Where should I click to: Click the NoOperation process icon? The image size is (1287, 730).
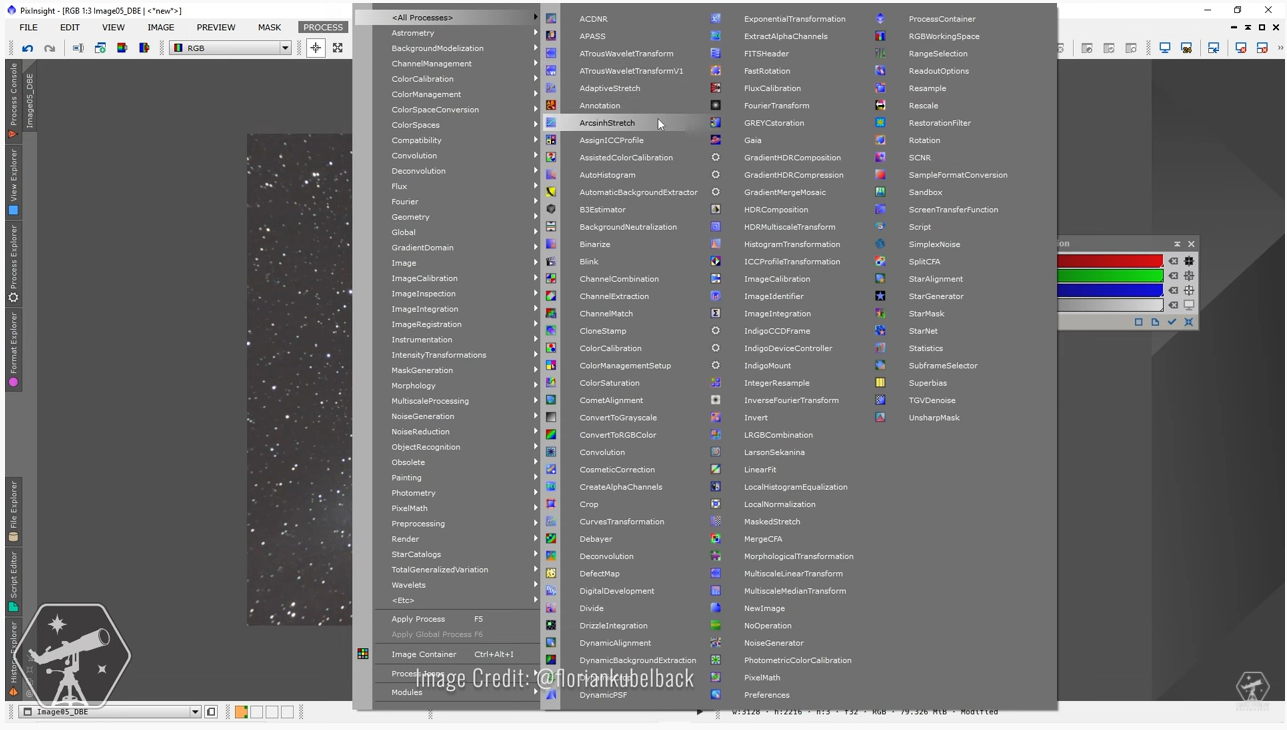(x=716, y=626)
